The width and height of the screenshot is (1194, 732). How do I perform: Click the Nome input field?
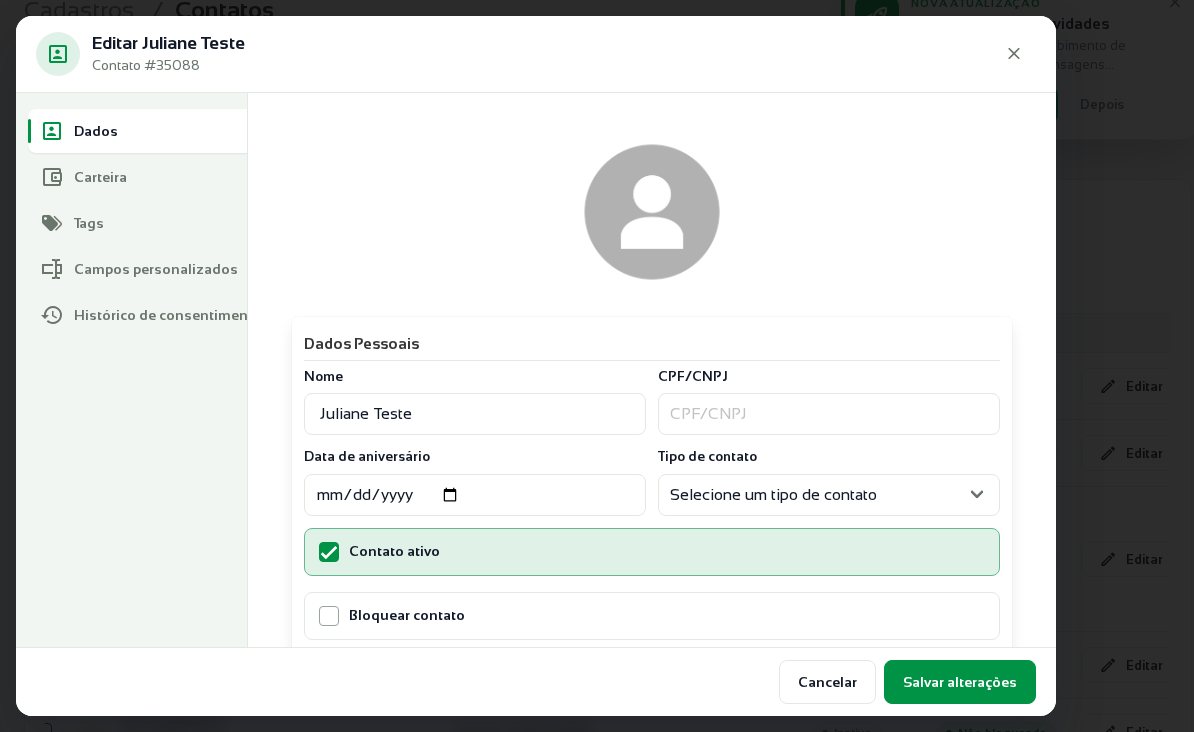474,414
